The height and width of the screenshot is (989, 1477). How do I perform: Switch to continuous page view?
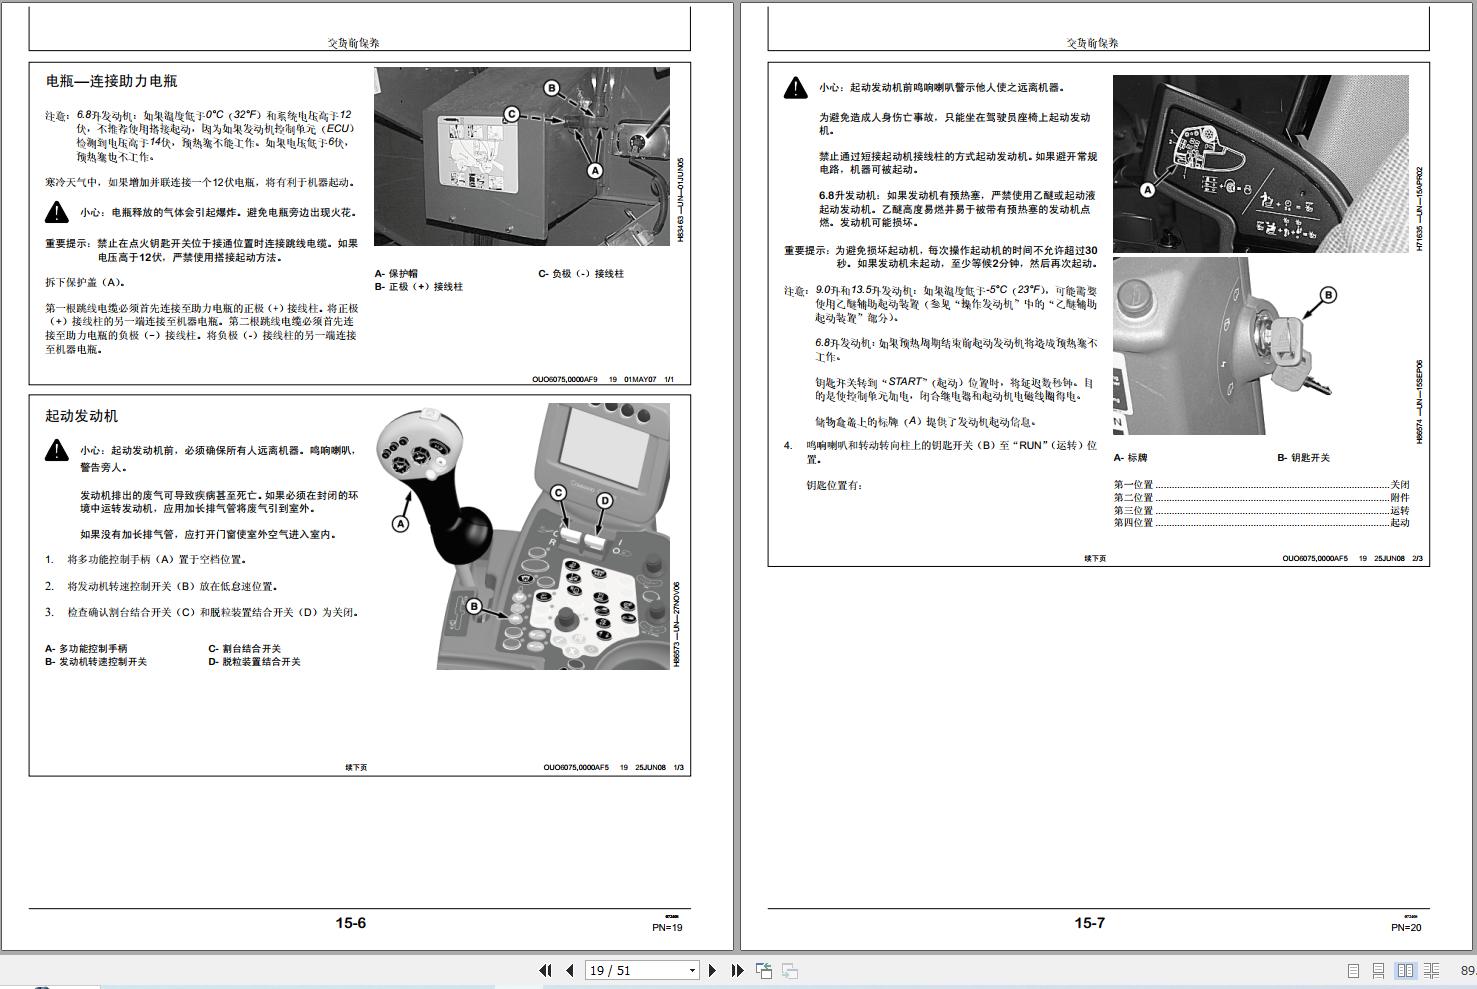(x=1378, y=970)
